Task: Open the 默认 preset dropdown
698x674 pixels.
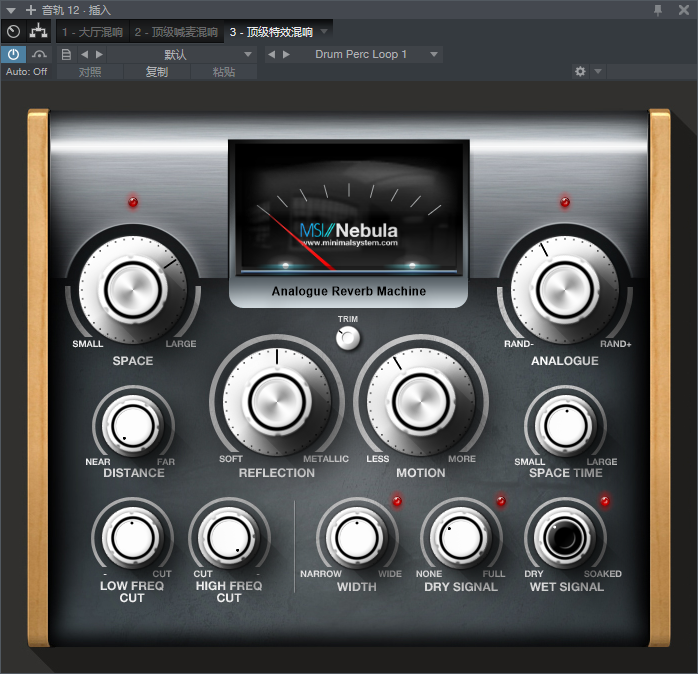Action: pos(182,55)
